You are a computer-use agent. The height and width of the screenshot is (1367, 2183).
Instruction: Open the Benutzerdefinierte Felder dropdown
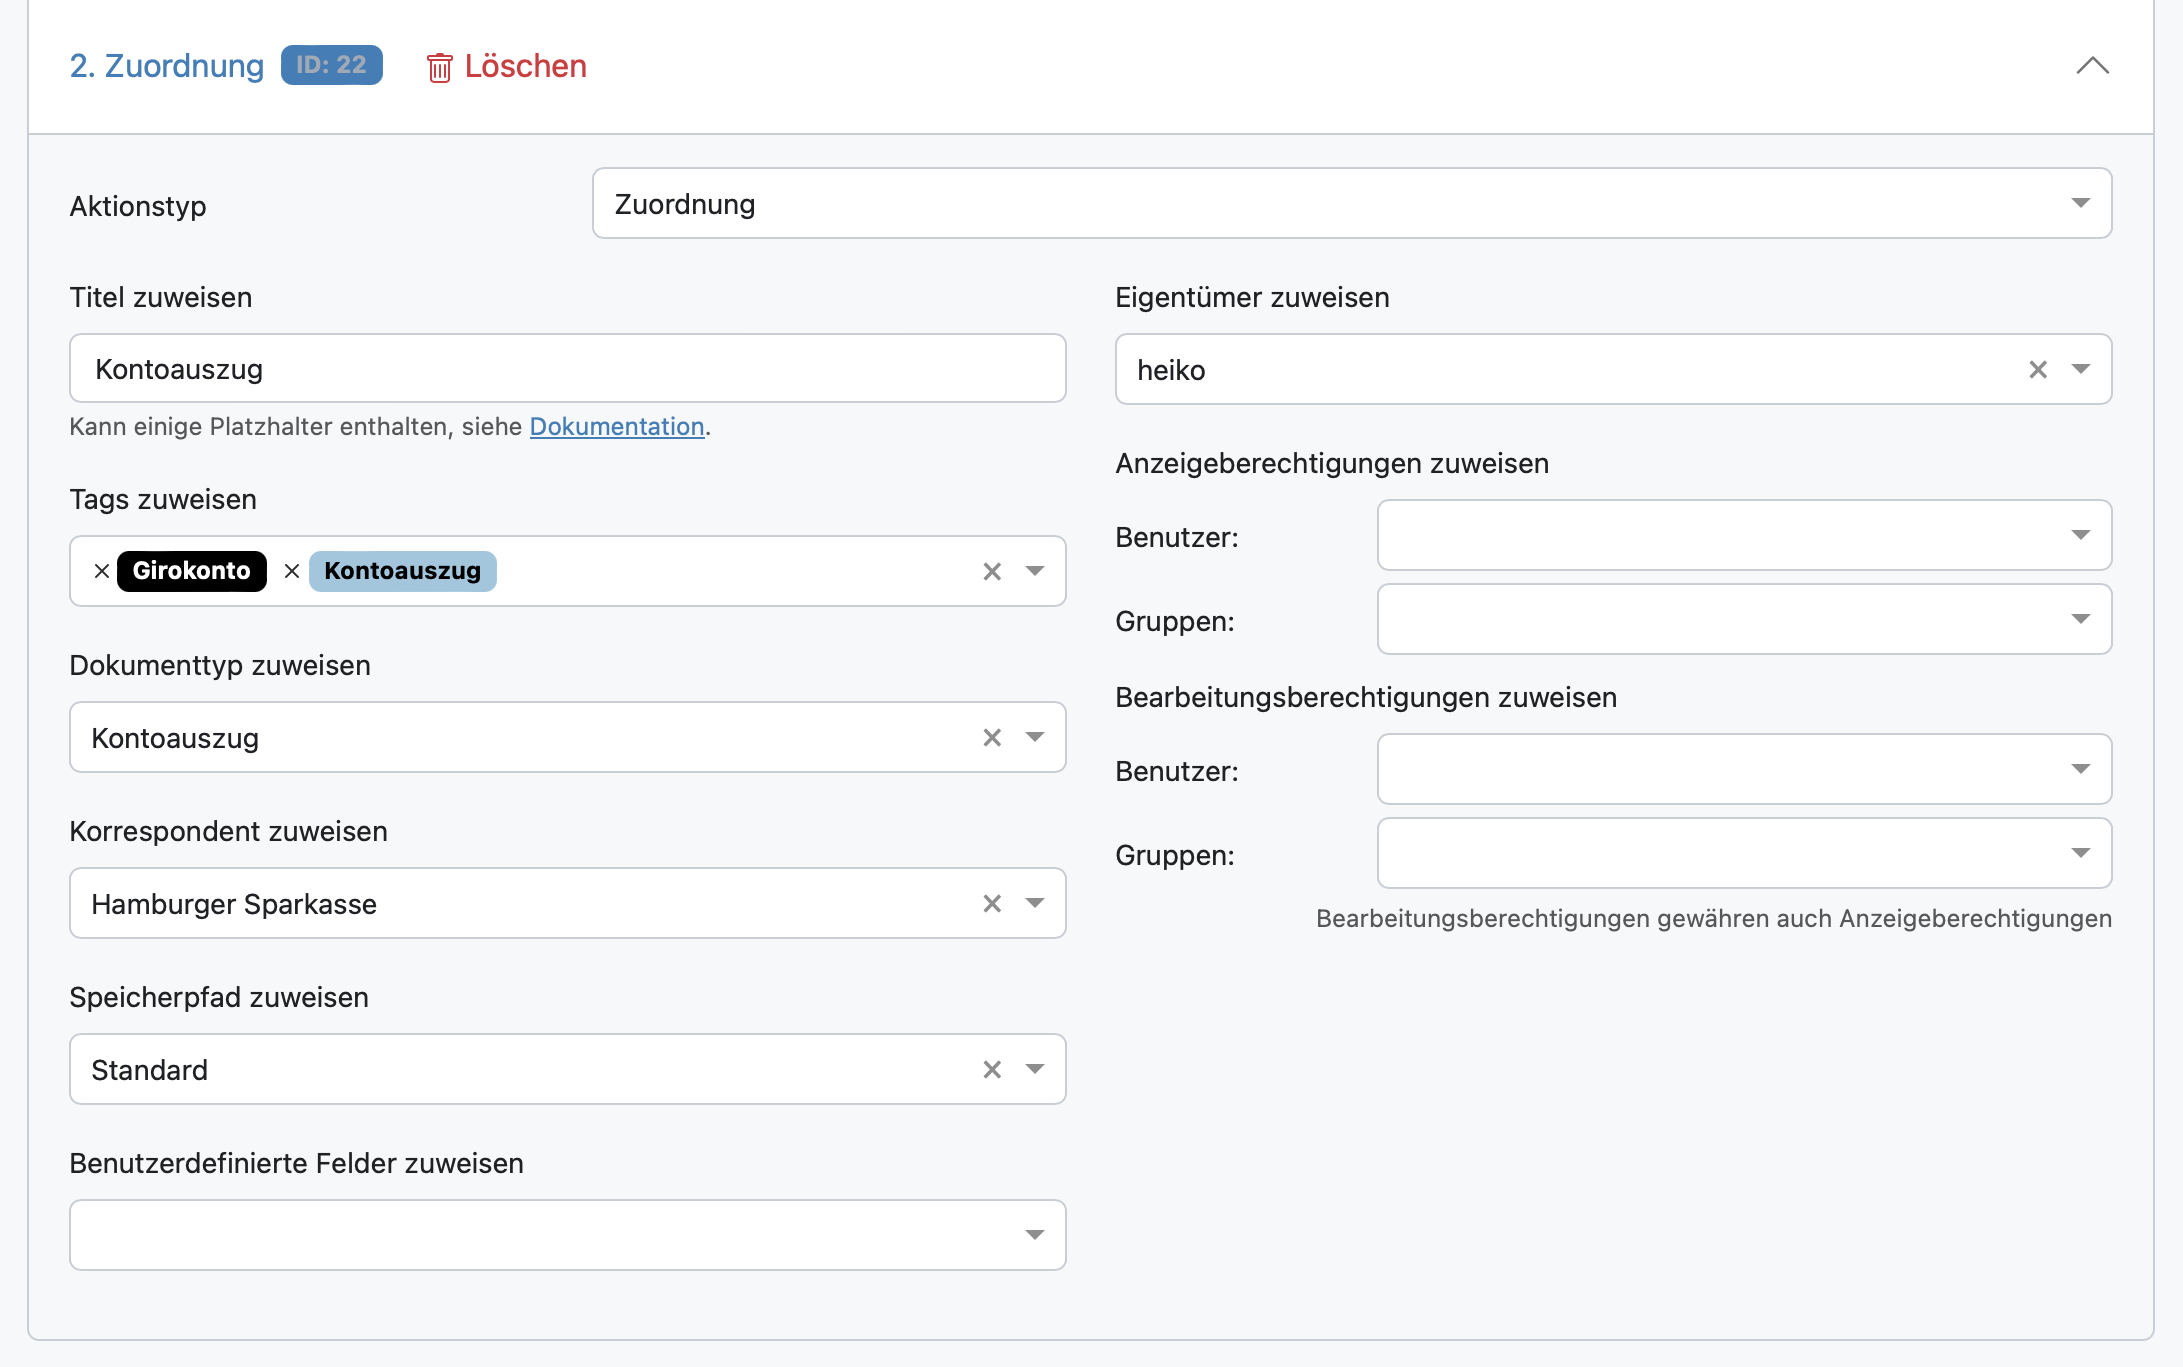click(1035, 1235)
